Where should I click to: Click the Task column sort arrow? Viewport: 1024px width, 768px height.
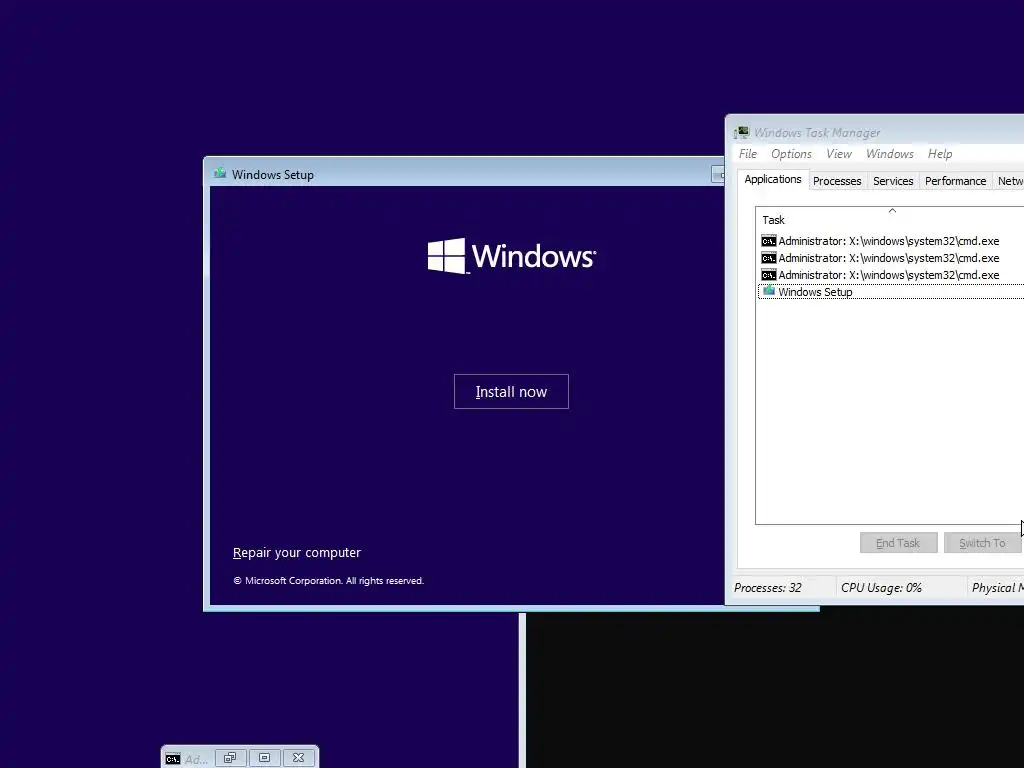(892, 210)
